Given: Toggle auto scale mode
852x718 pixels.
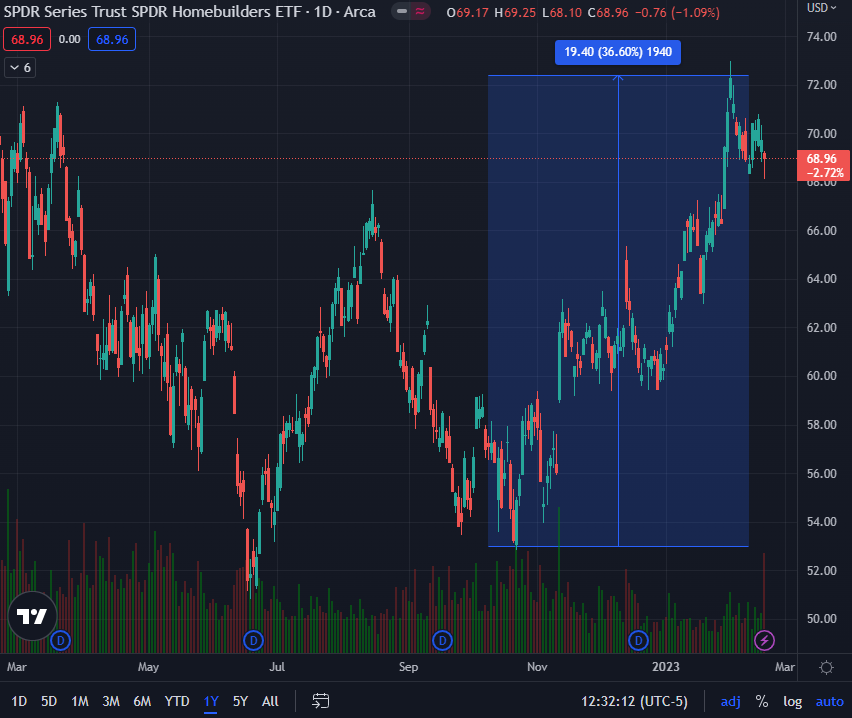Looking at the screenshot, I should (x=829, y=702).
